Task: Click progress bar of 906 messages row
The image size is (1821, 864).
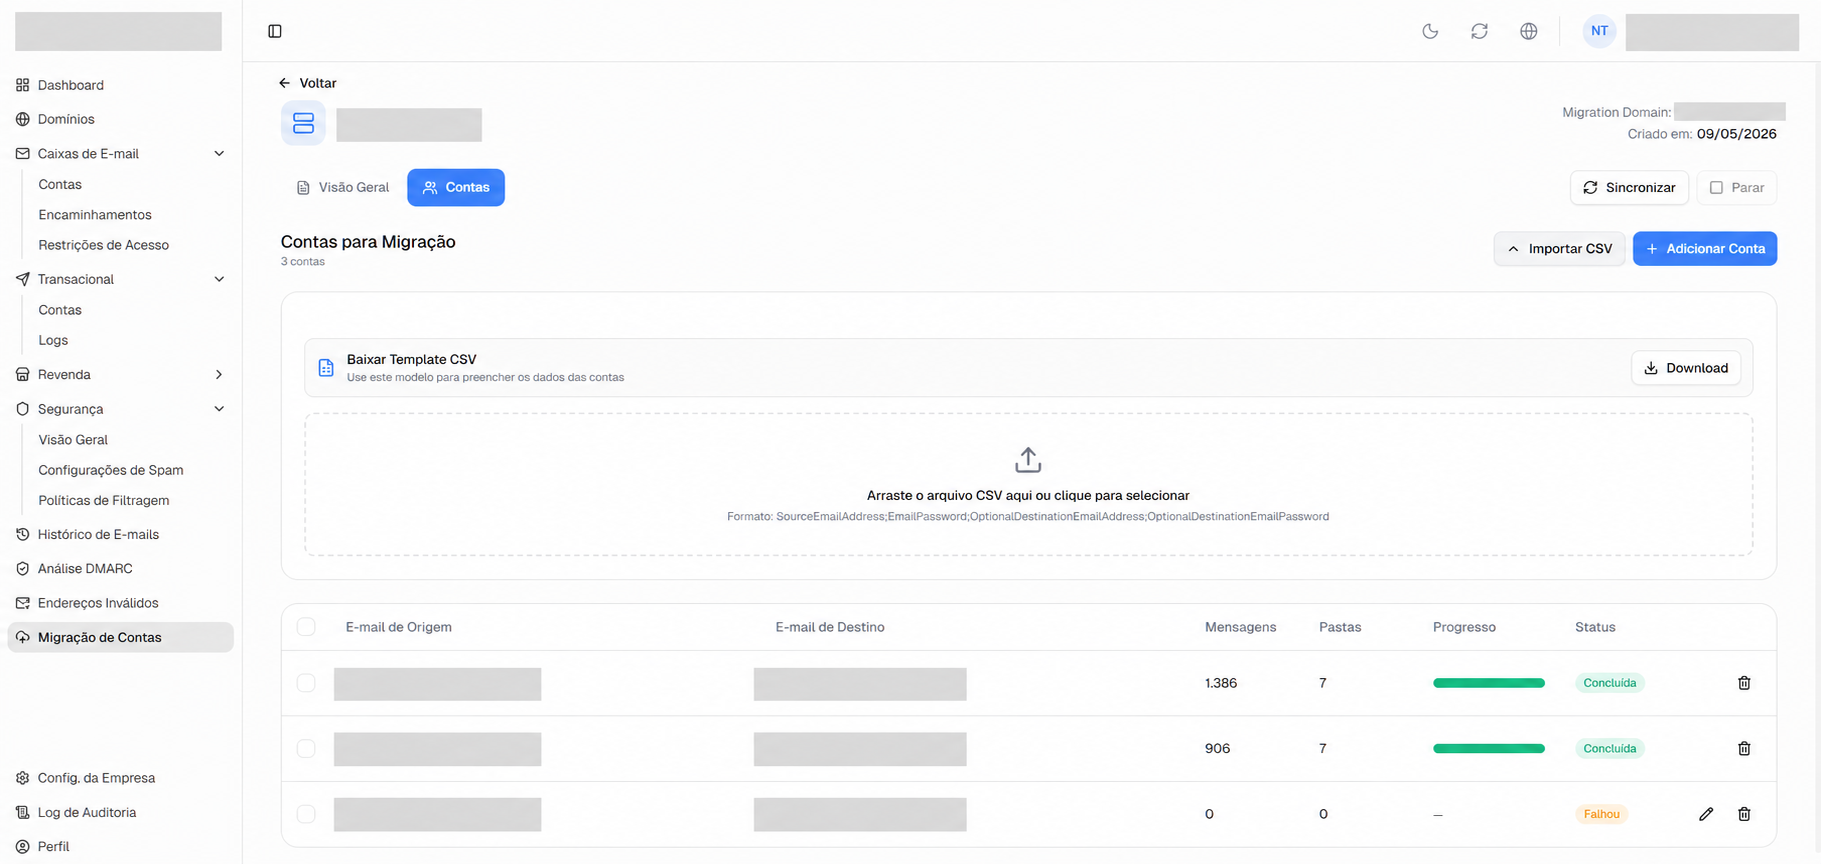Action: [1489, 748]
